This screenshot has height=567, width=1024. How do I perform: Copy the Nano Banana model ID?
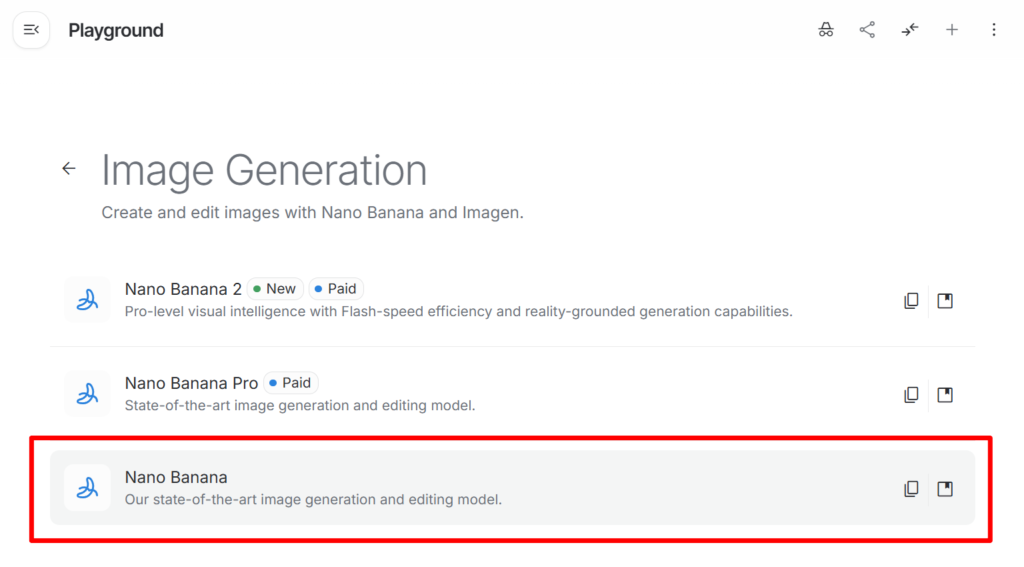(911, 488)
